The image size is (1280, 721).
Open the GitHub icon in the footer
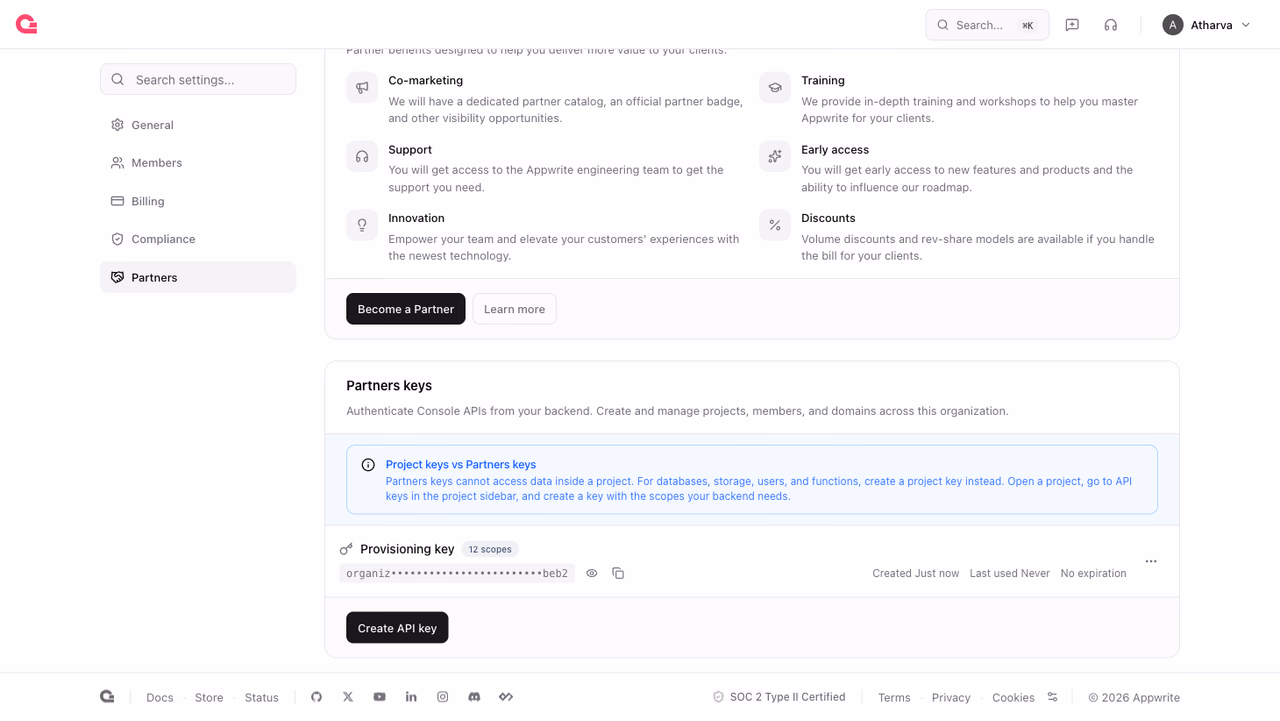pyautogui.click(x=316, y=697)
